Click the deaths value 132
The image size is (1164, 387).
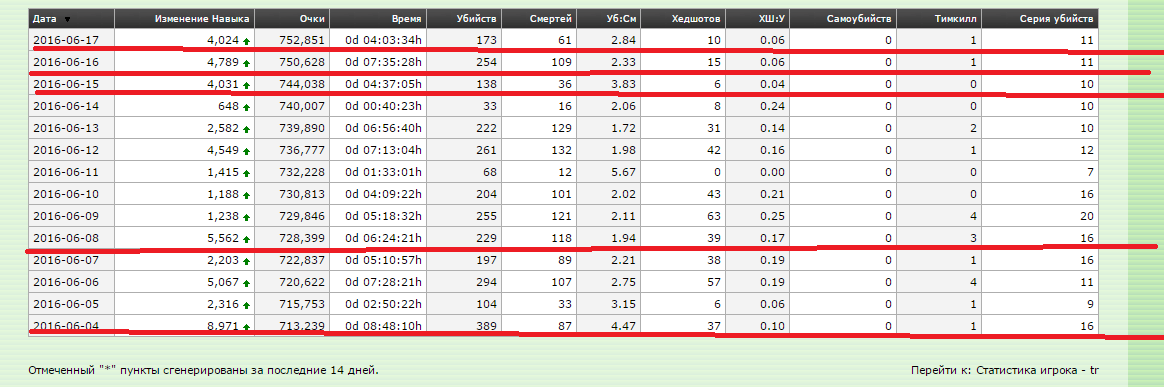[561, 151]
